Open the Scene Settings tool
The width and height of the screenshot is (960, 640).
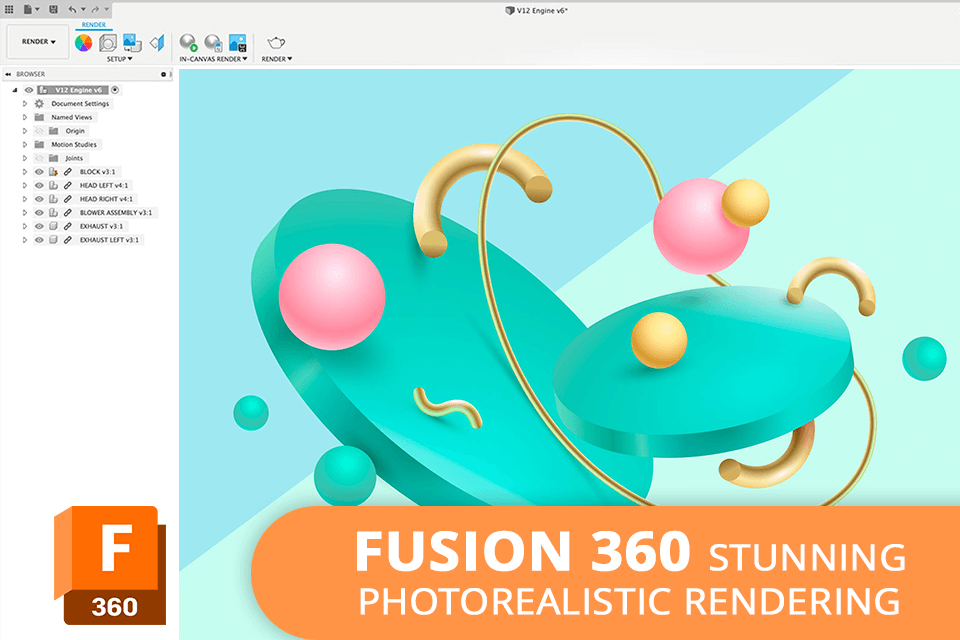coord(108,43)
